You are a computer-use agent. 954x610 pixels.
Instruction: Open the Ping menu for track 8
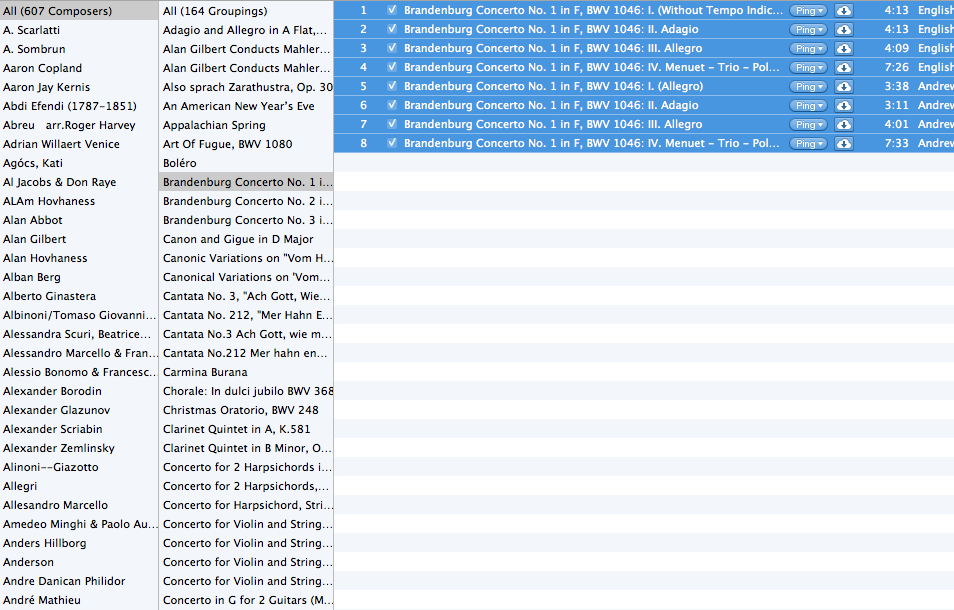coord(808,144)
